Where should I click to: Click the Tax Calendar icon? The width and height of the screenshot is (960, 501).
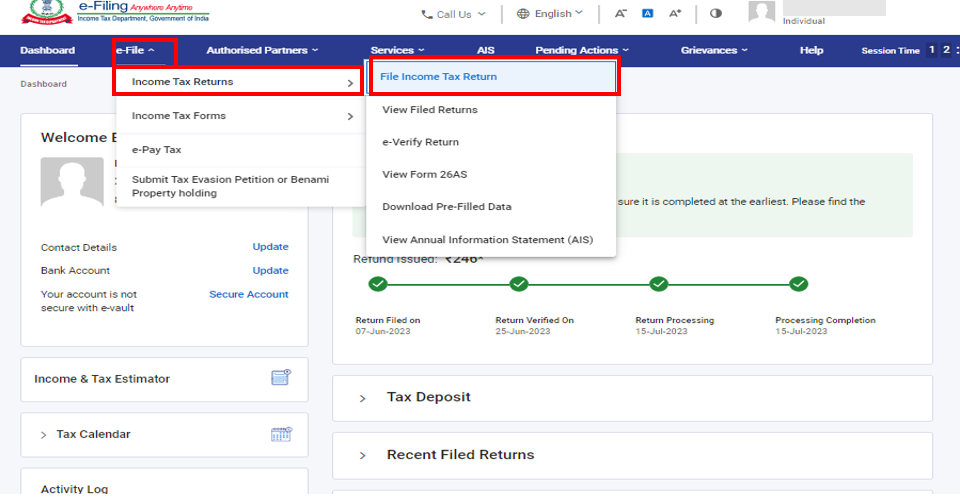pos(281,434)
